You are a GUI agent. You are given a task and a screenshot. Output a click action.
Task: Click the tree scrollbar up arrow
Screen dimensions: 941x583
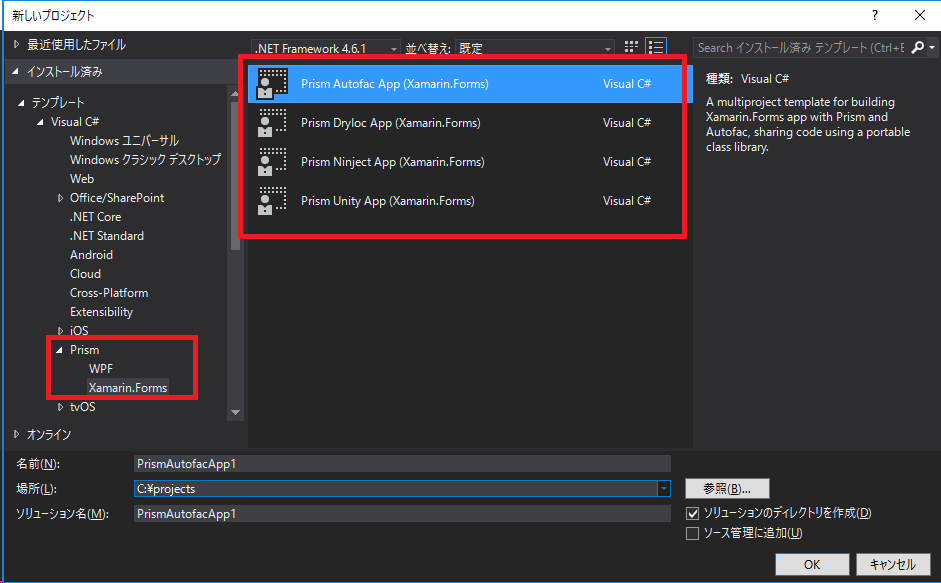click(x=235, y=92)
